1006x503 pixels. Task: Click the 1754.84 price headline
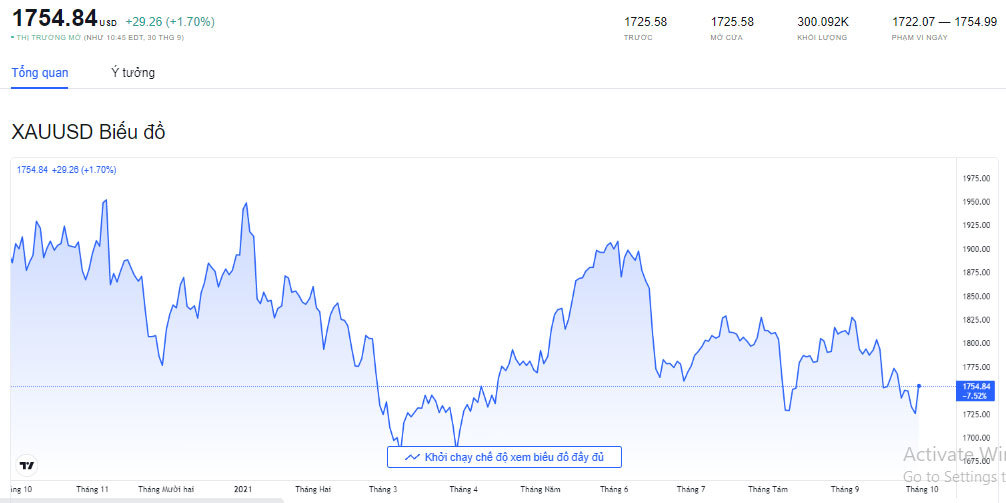pyautogui.click(x=54, y=18)
